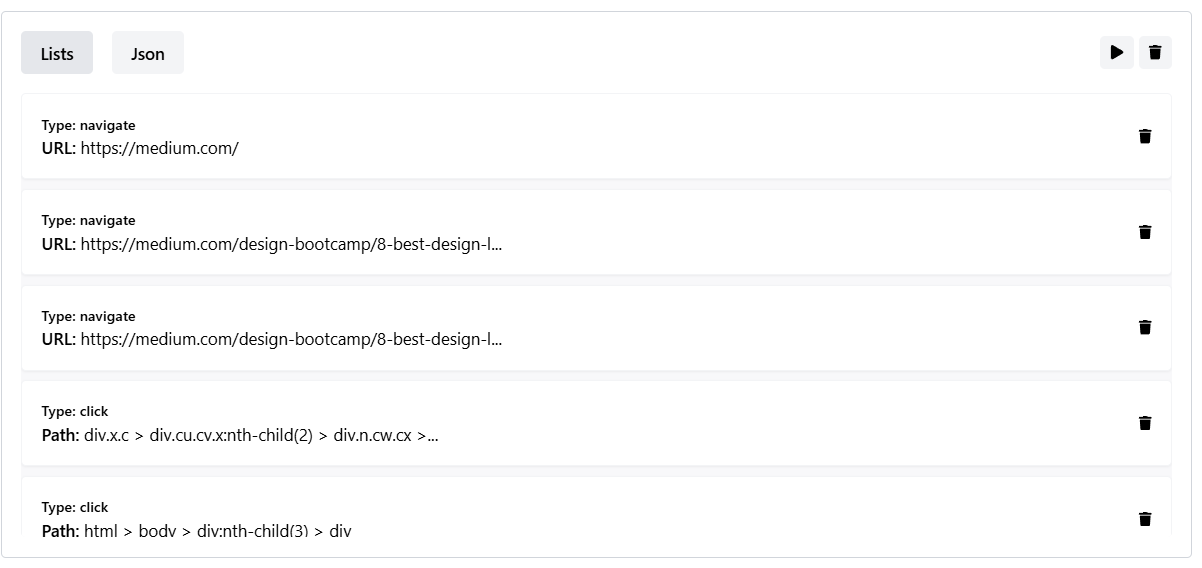Image resolution: width=1202 pixels, height=568 pixels.
Task: Click the "URL:" label of the first step
Action: [x=59, y=148]
